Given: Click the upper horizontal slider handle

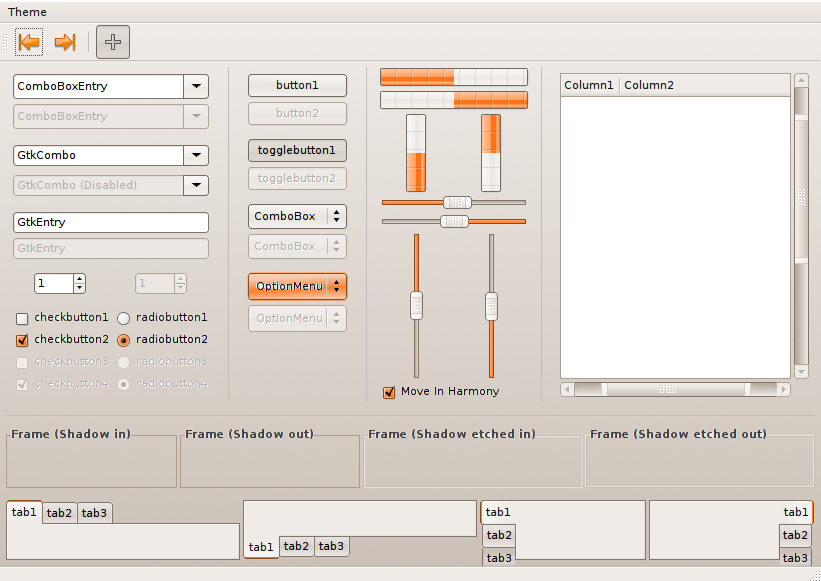Looking at the screenshot, I should coord(457,202).
